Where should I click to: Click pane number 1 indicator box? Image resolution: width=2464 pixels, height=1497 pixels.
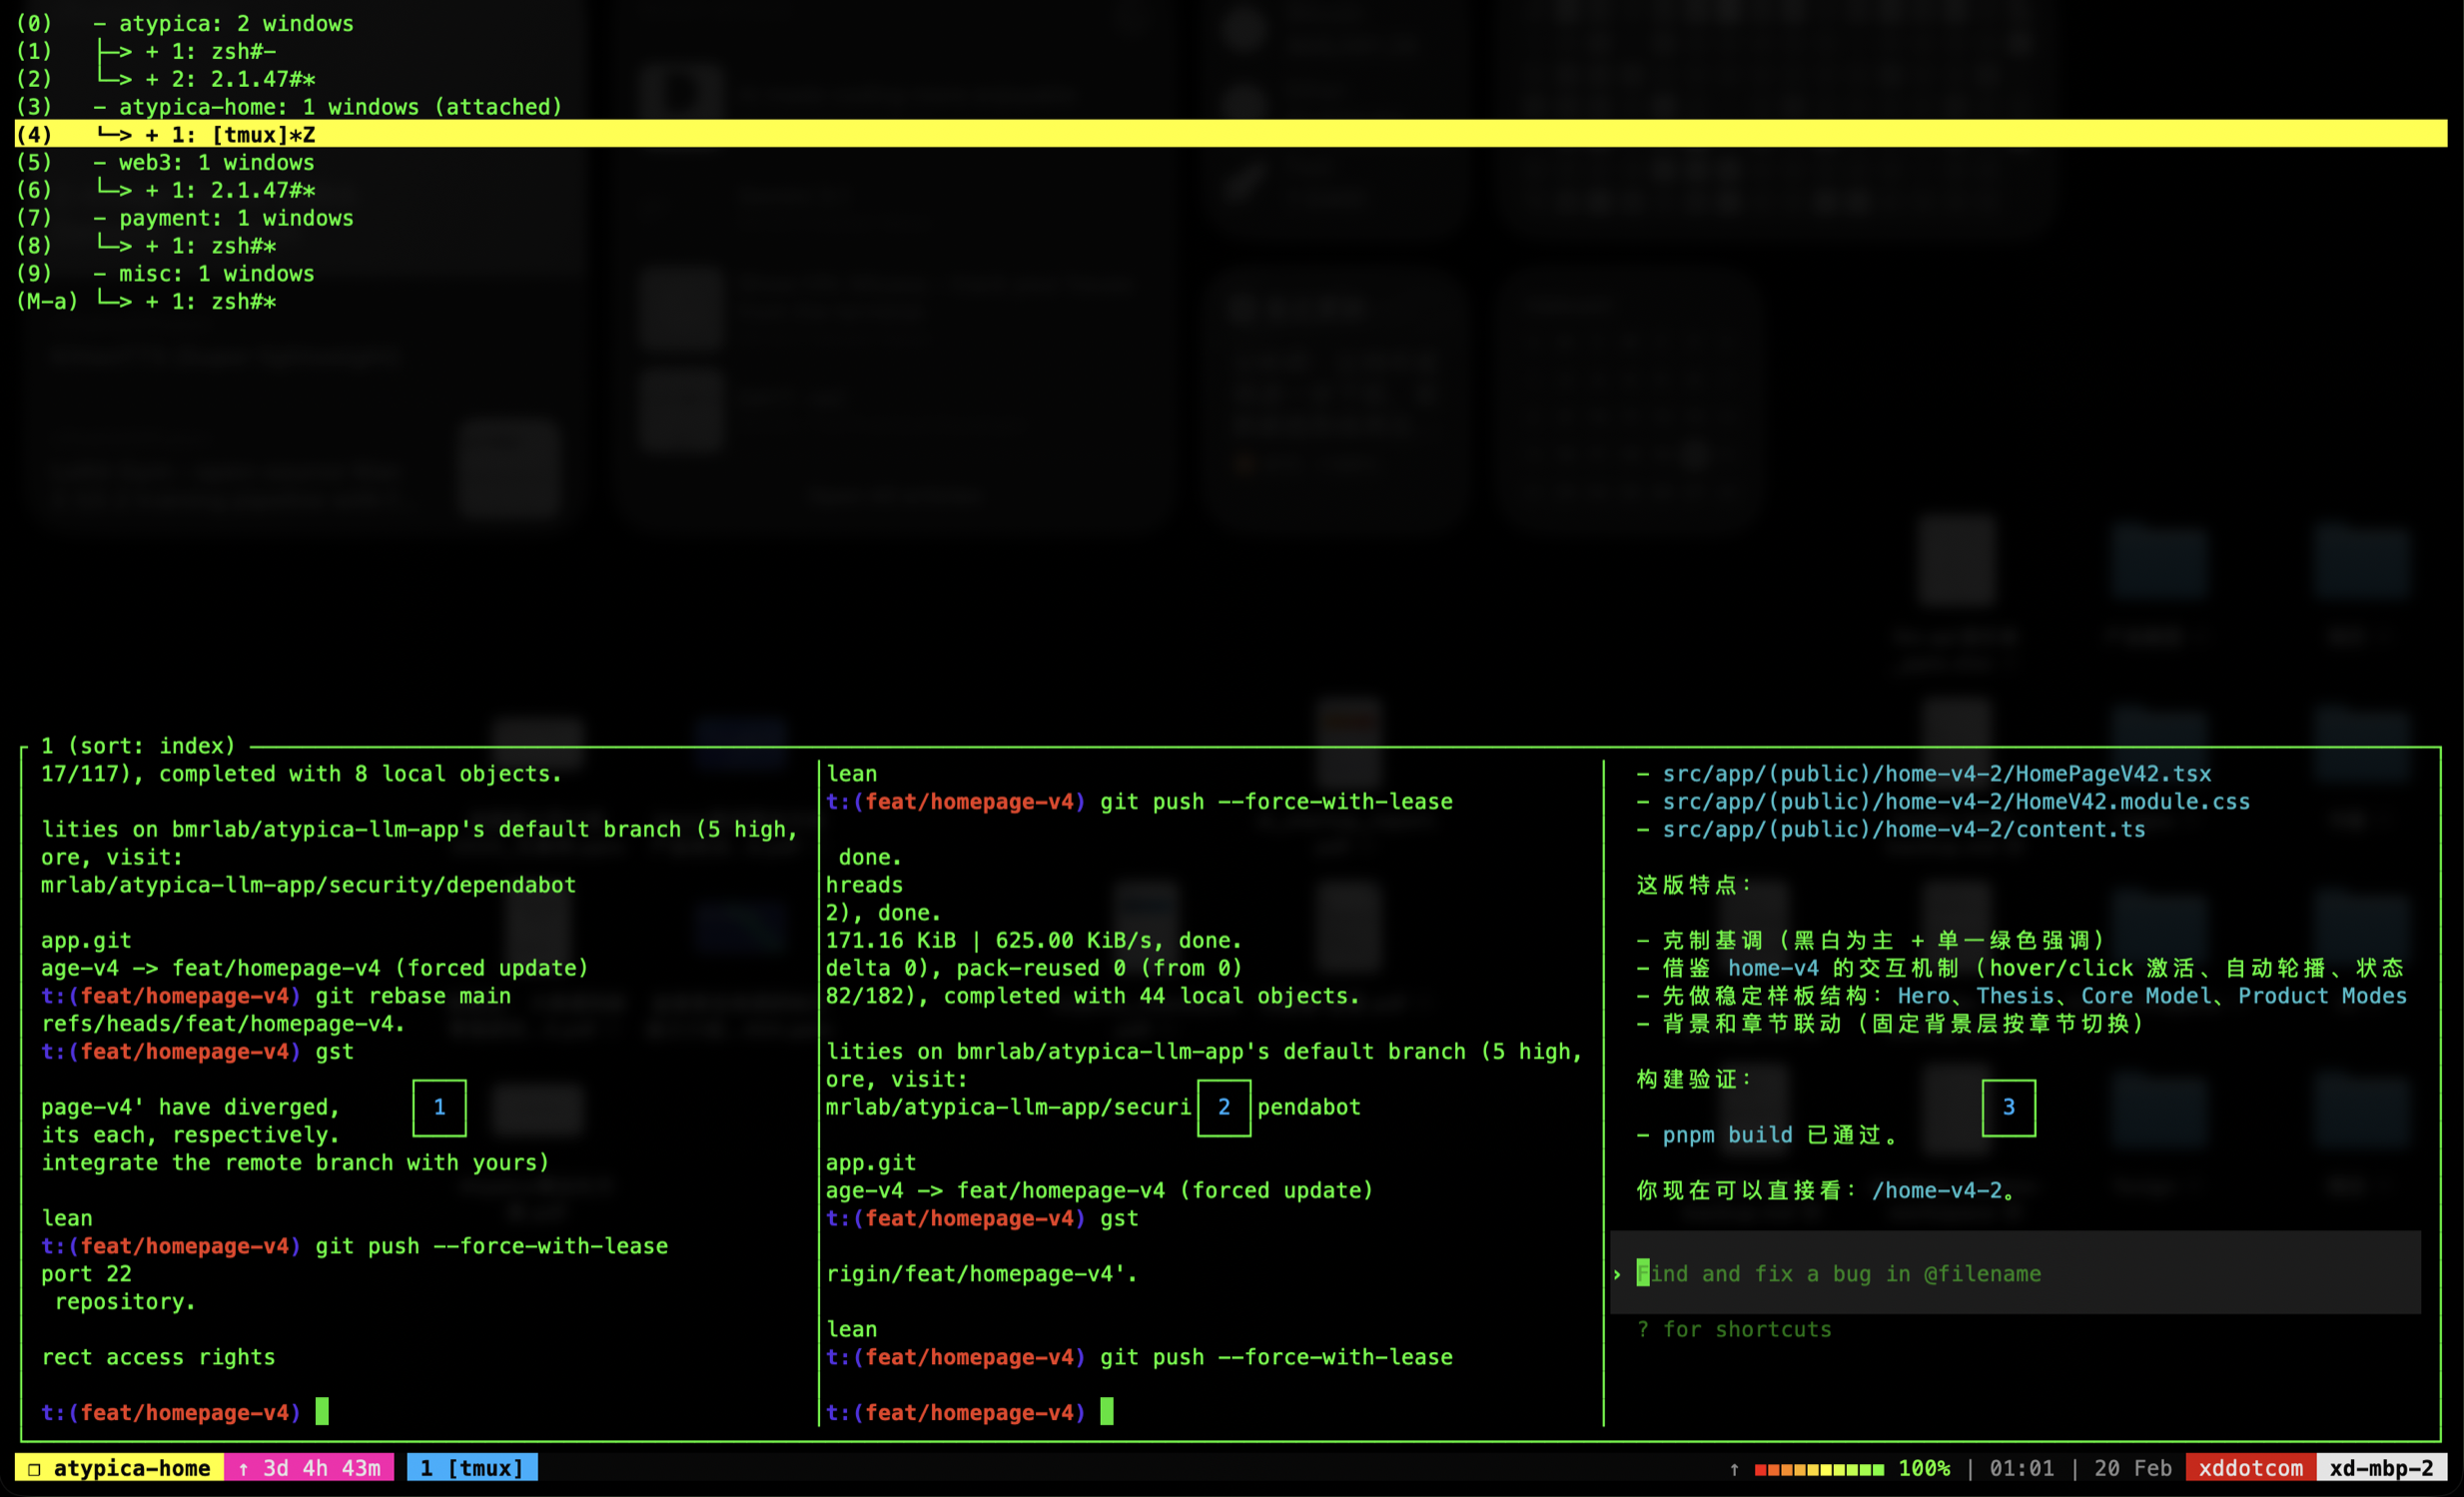tap(439, 1107)
